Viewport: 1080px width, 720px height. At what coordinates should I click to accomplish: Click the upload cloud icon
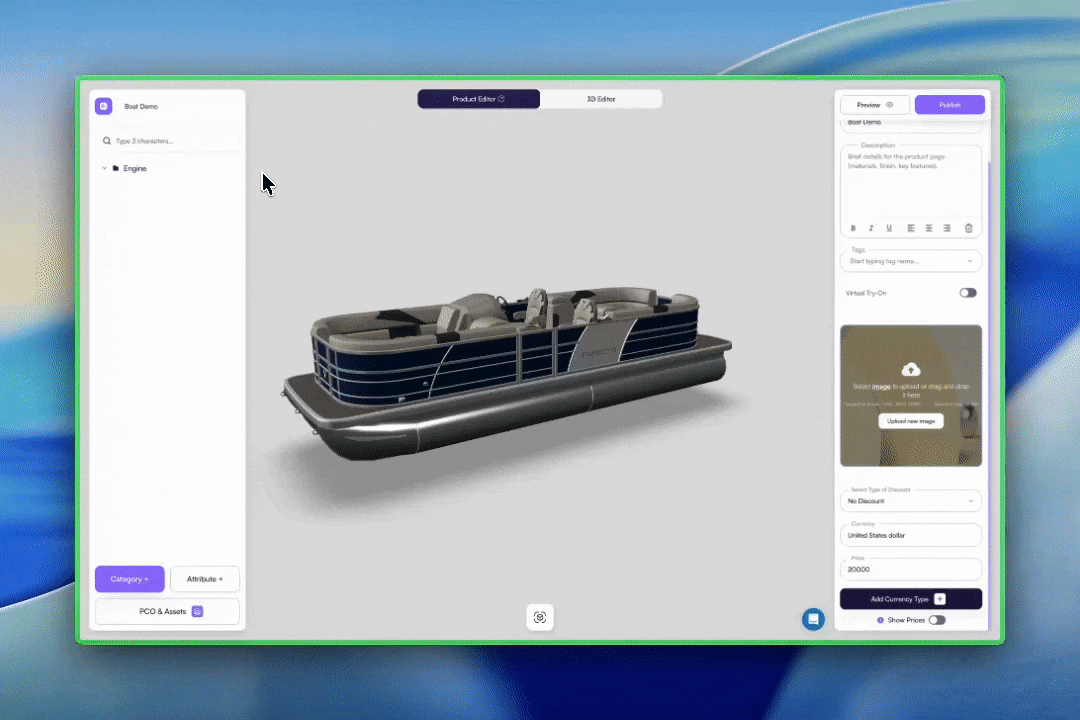[x=910, y=370]
